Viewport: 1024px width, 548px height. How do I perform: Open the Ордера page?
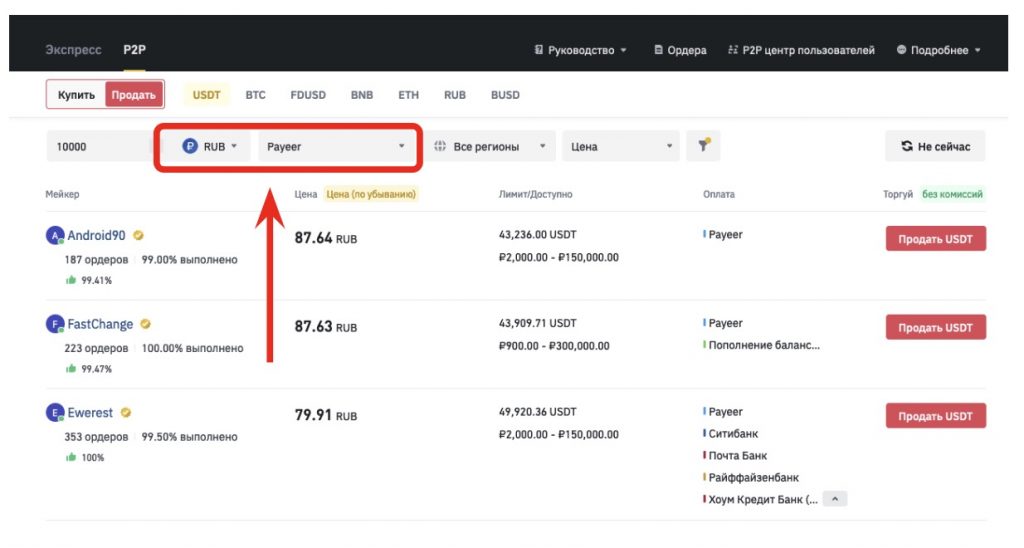(x=680, y=50)
